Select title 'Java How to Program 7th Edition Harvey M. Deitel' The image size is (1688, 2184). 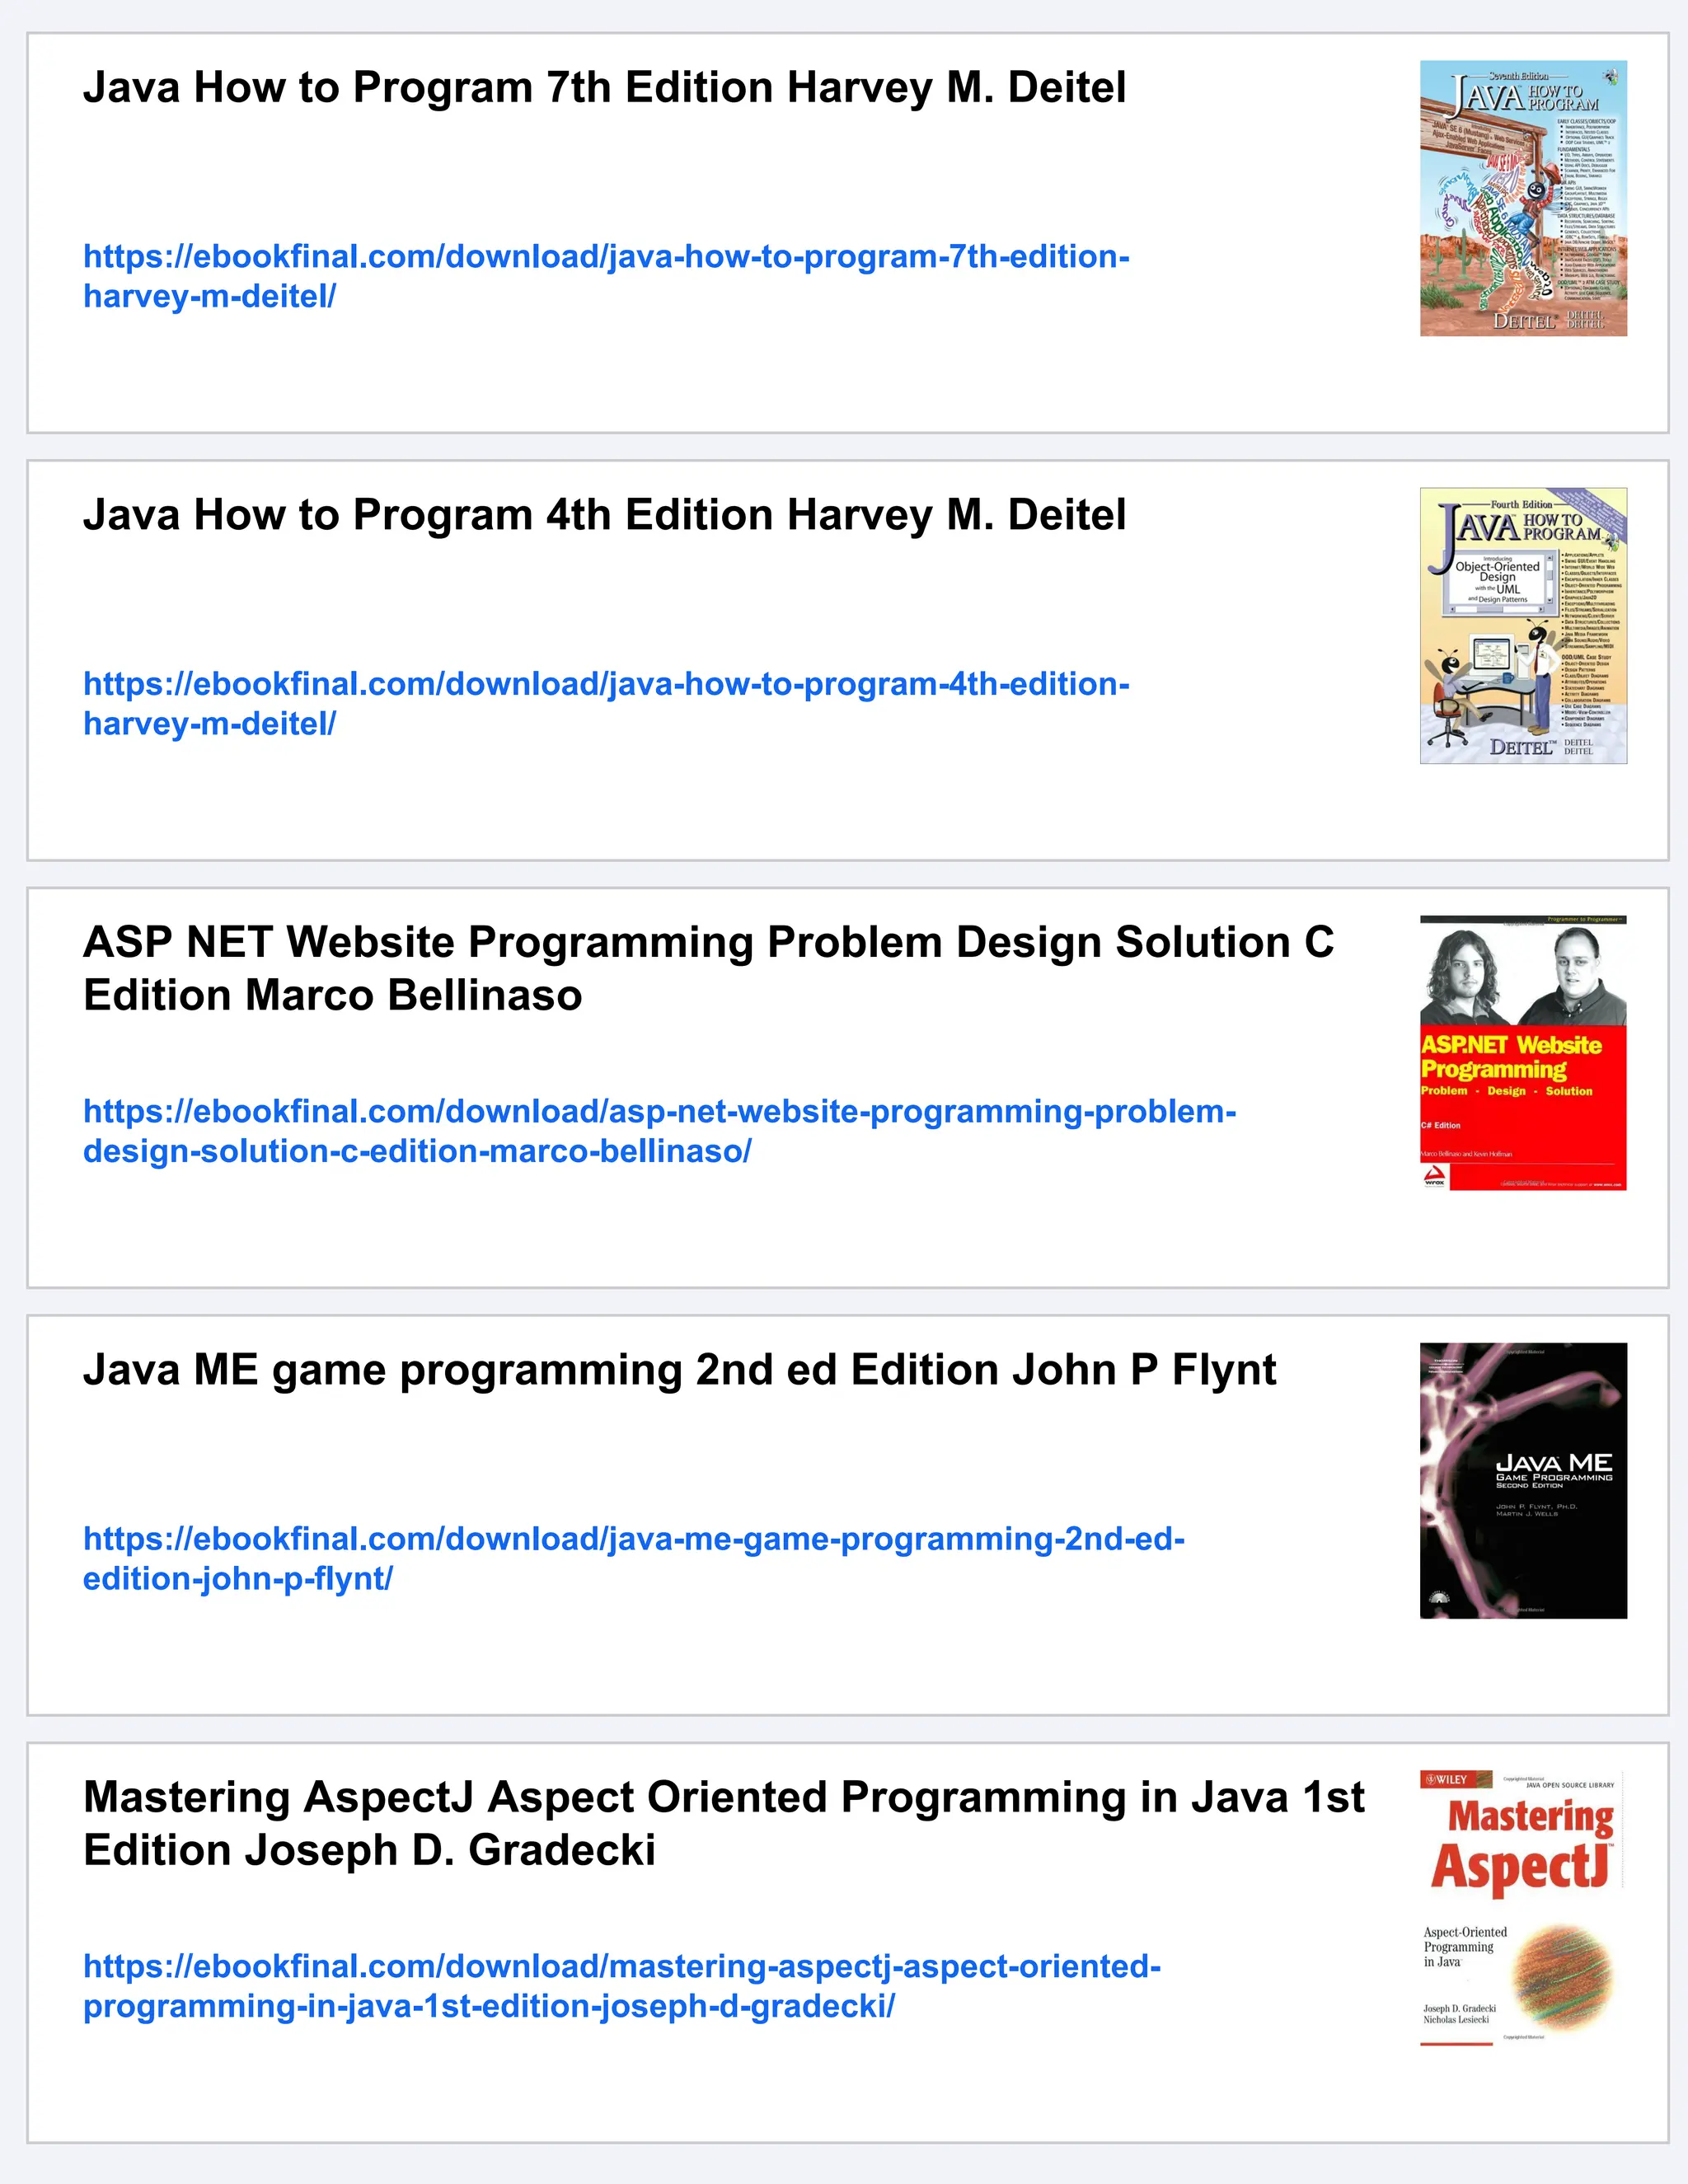pyautogui.click(x=604, y=88)
